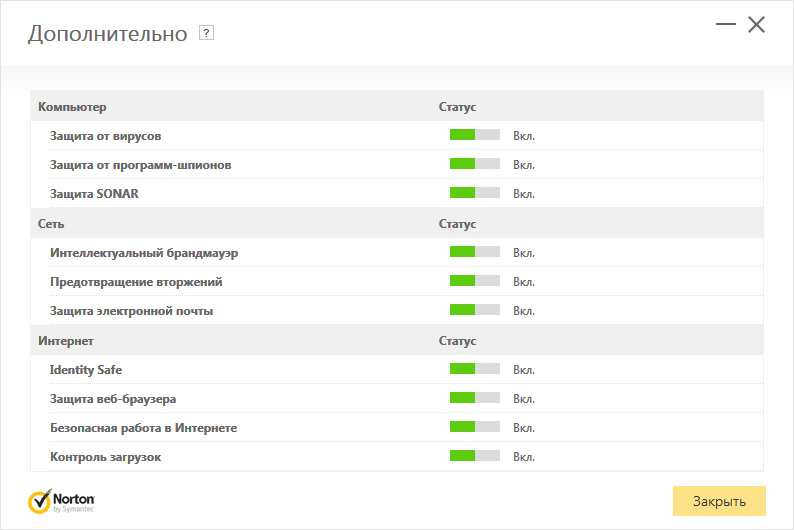Select the Интеллектуальный брандмауэр row label
This screenshot has height=530, width=794.
[x=144, y=253]
